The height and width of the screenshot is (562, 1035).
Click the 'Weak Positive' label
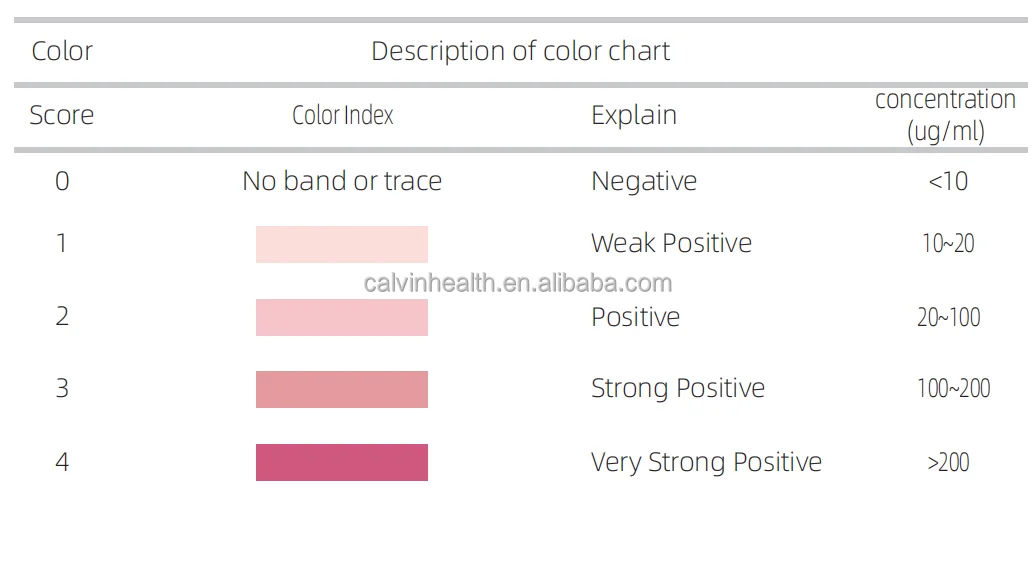(x=671, y=243)
